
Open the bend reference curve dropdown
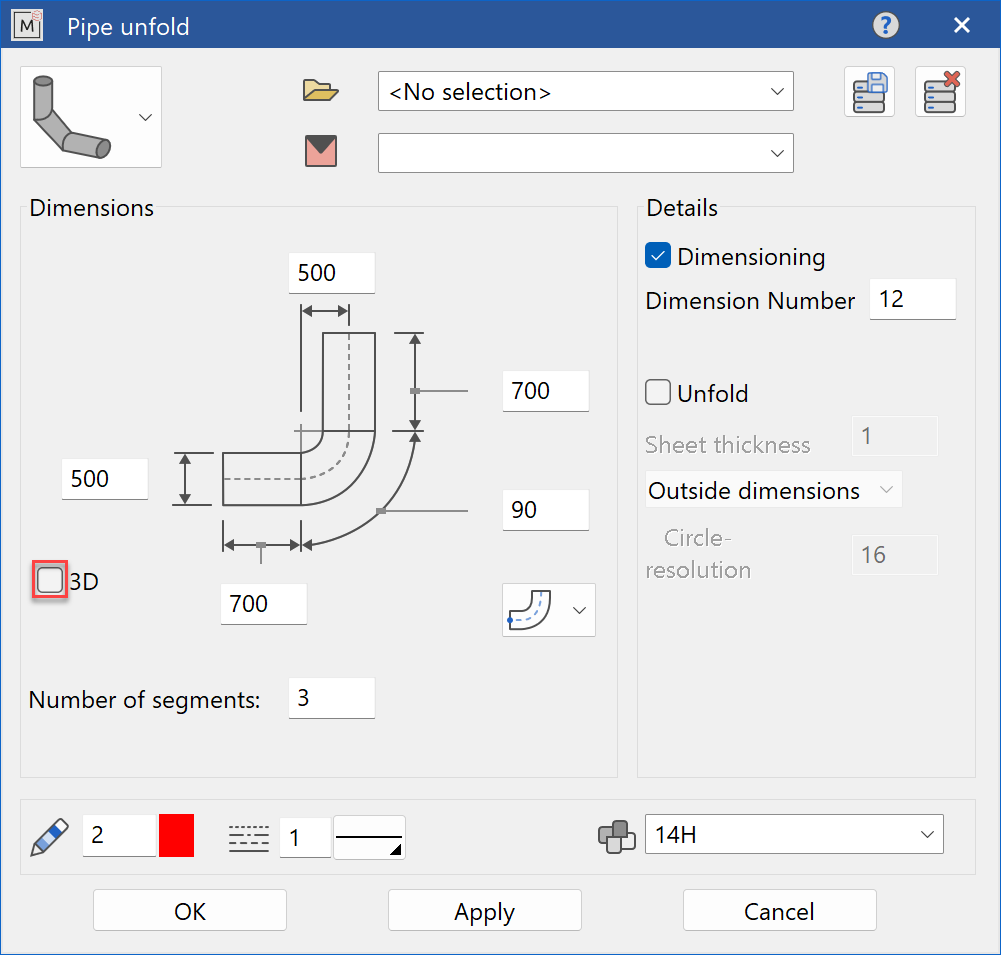coord(548,610)
